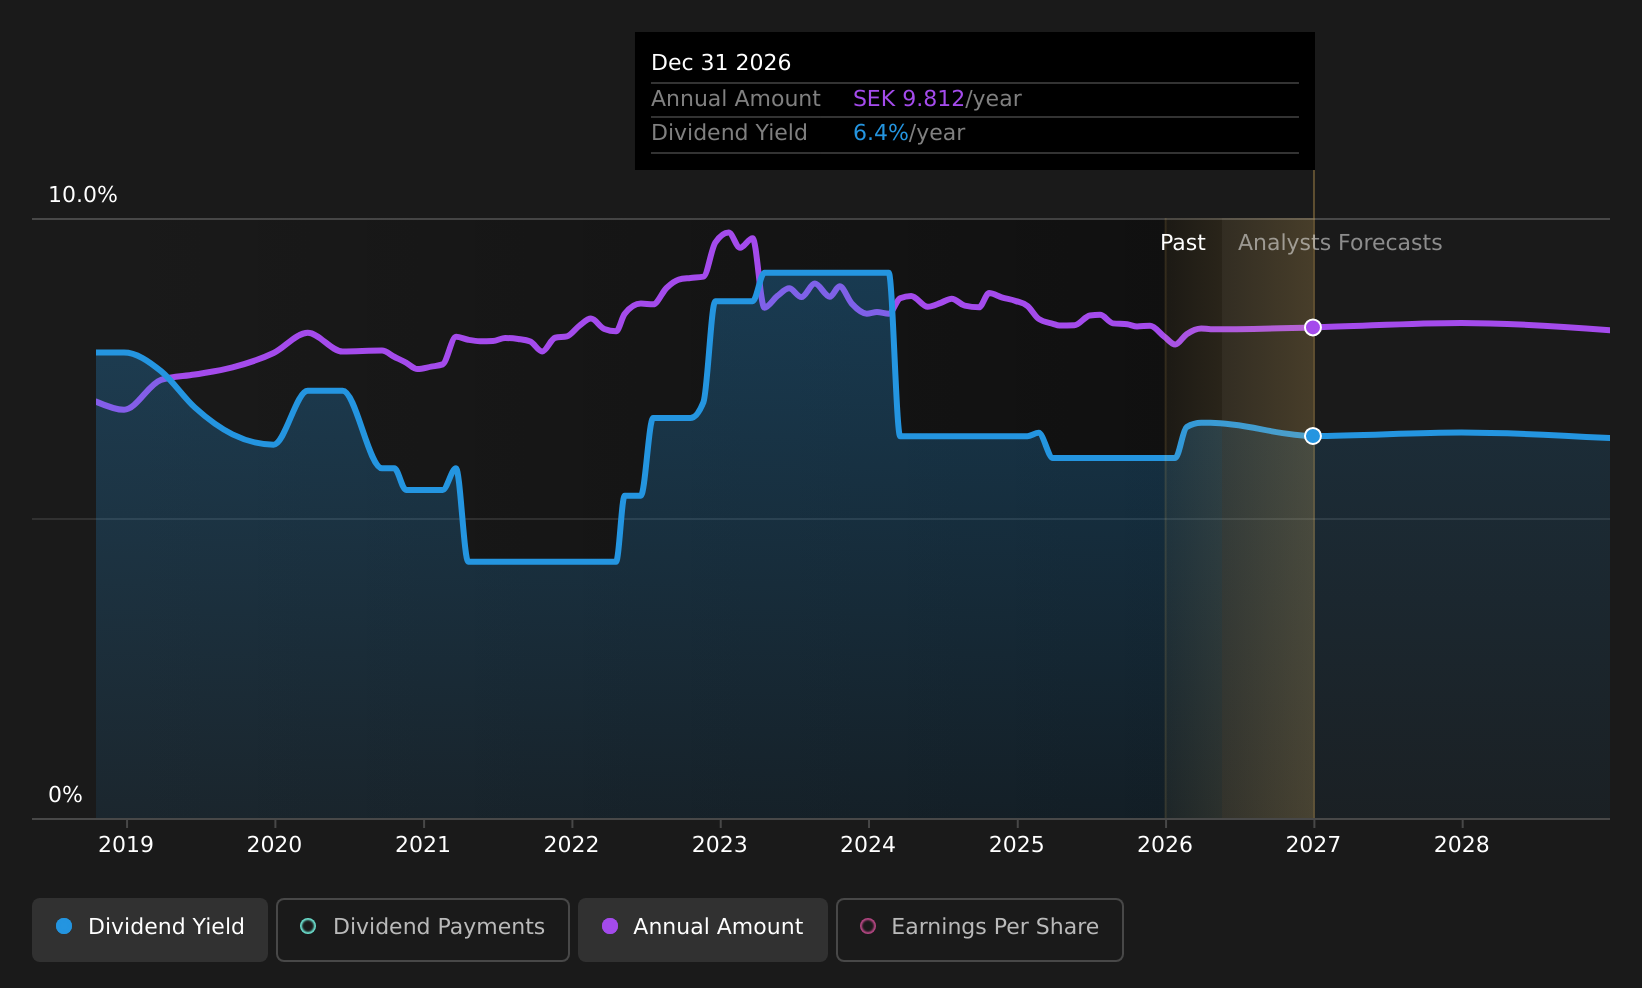Click the pink Earnings Per Share circle
Viewport: 1642px width, 988px height.
pos(868,926)
